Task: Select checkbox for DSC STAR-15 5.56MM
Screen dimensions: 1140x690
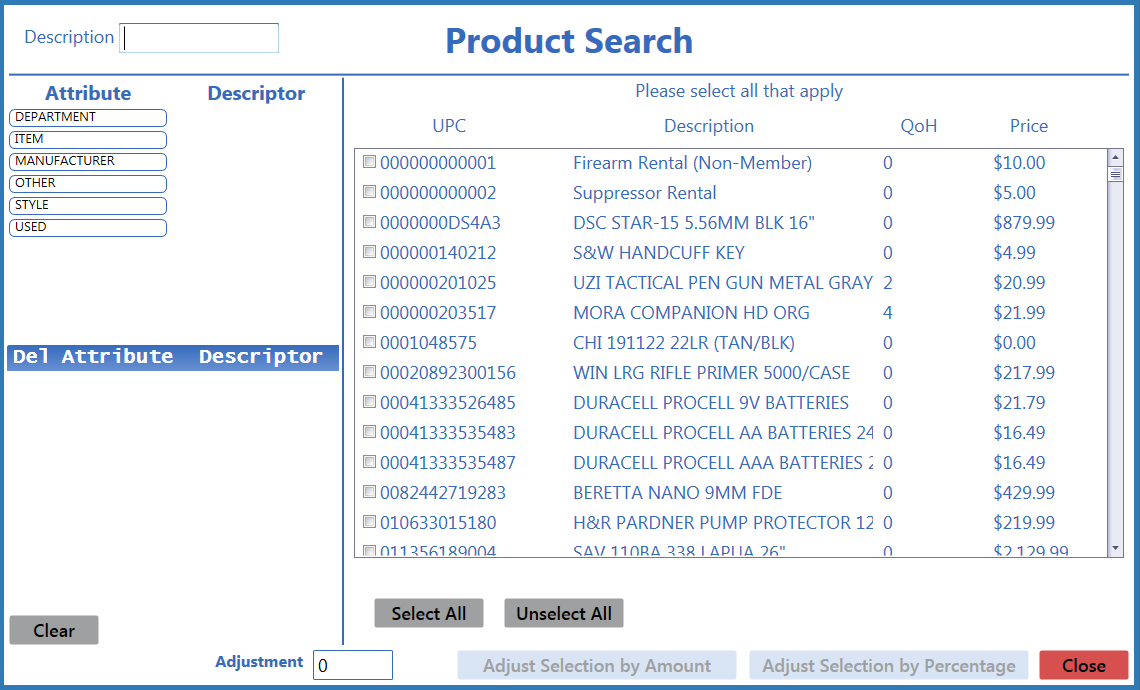Action: tap(369, 221)
